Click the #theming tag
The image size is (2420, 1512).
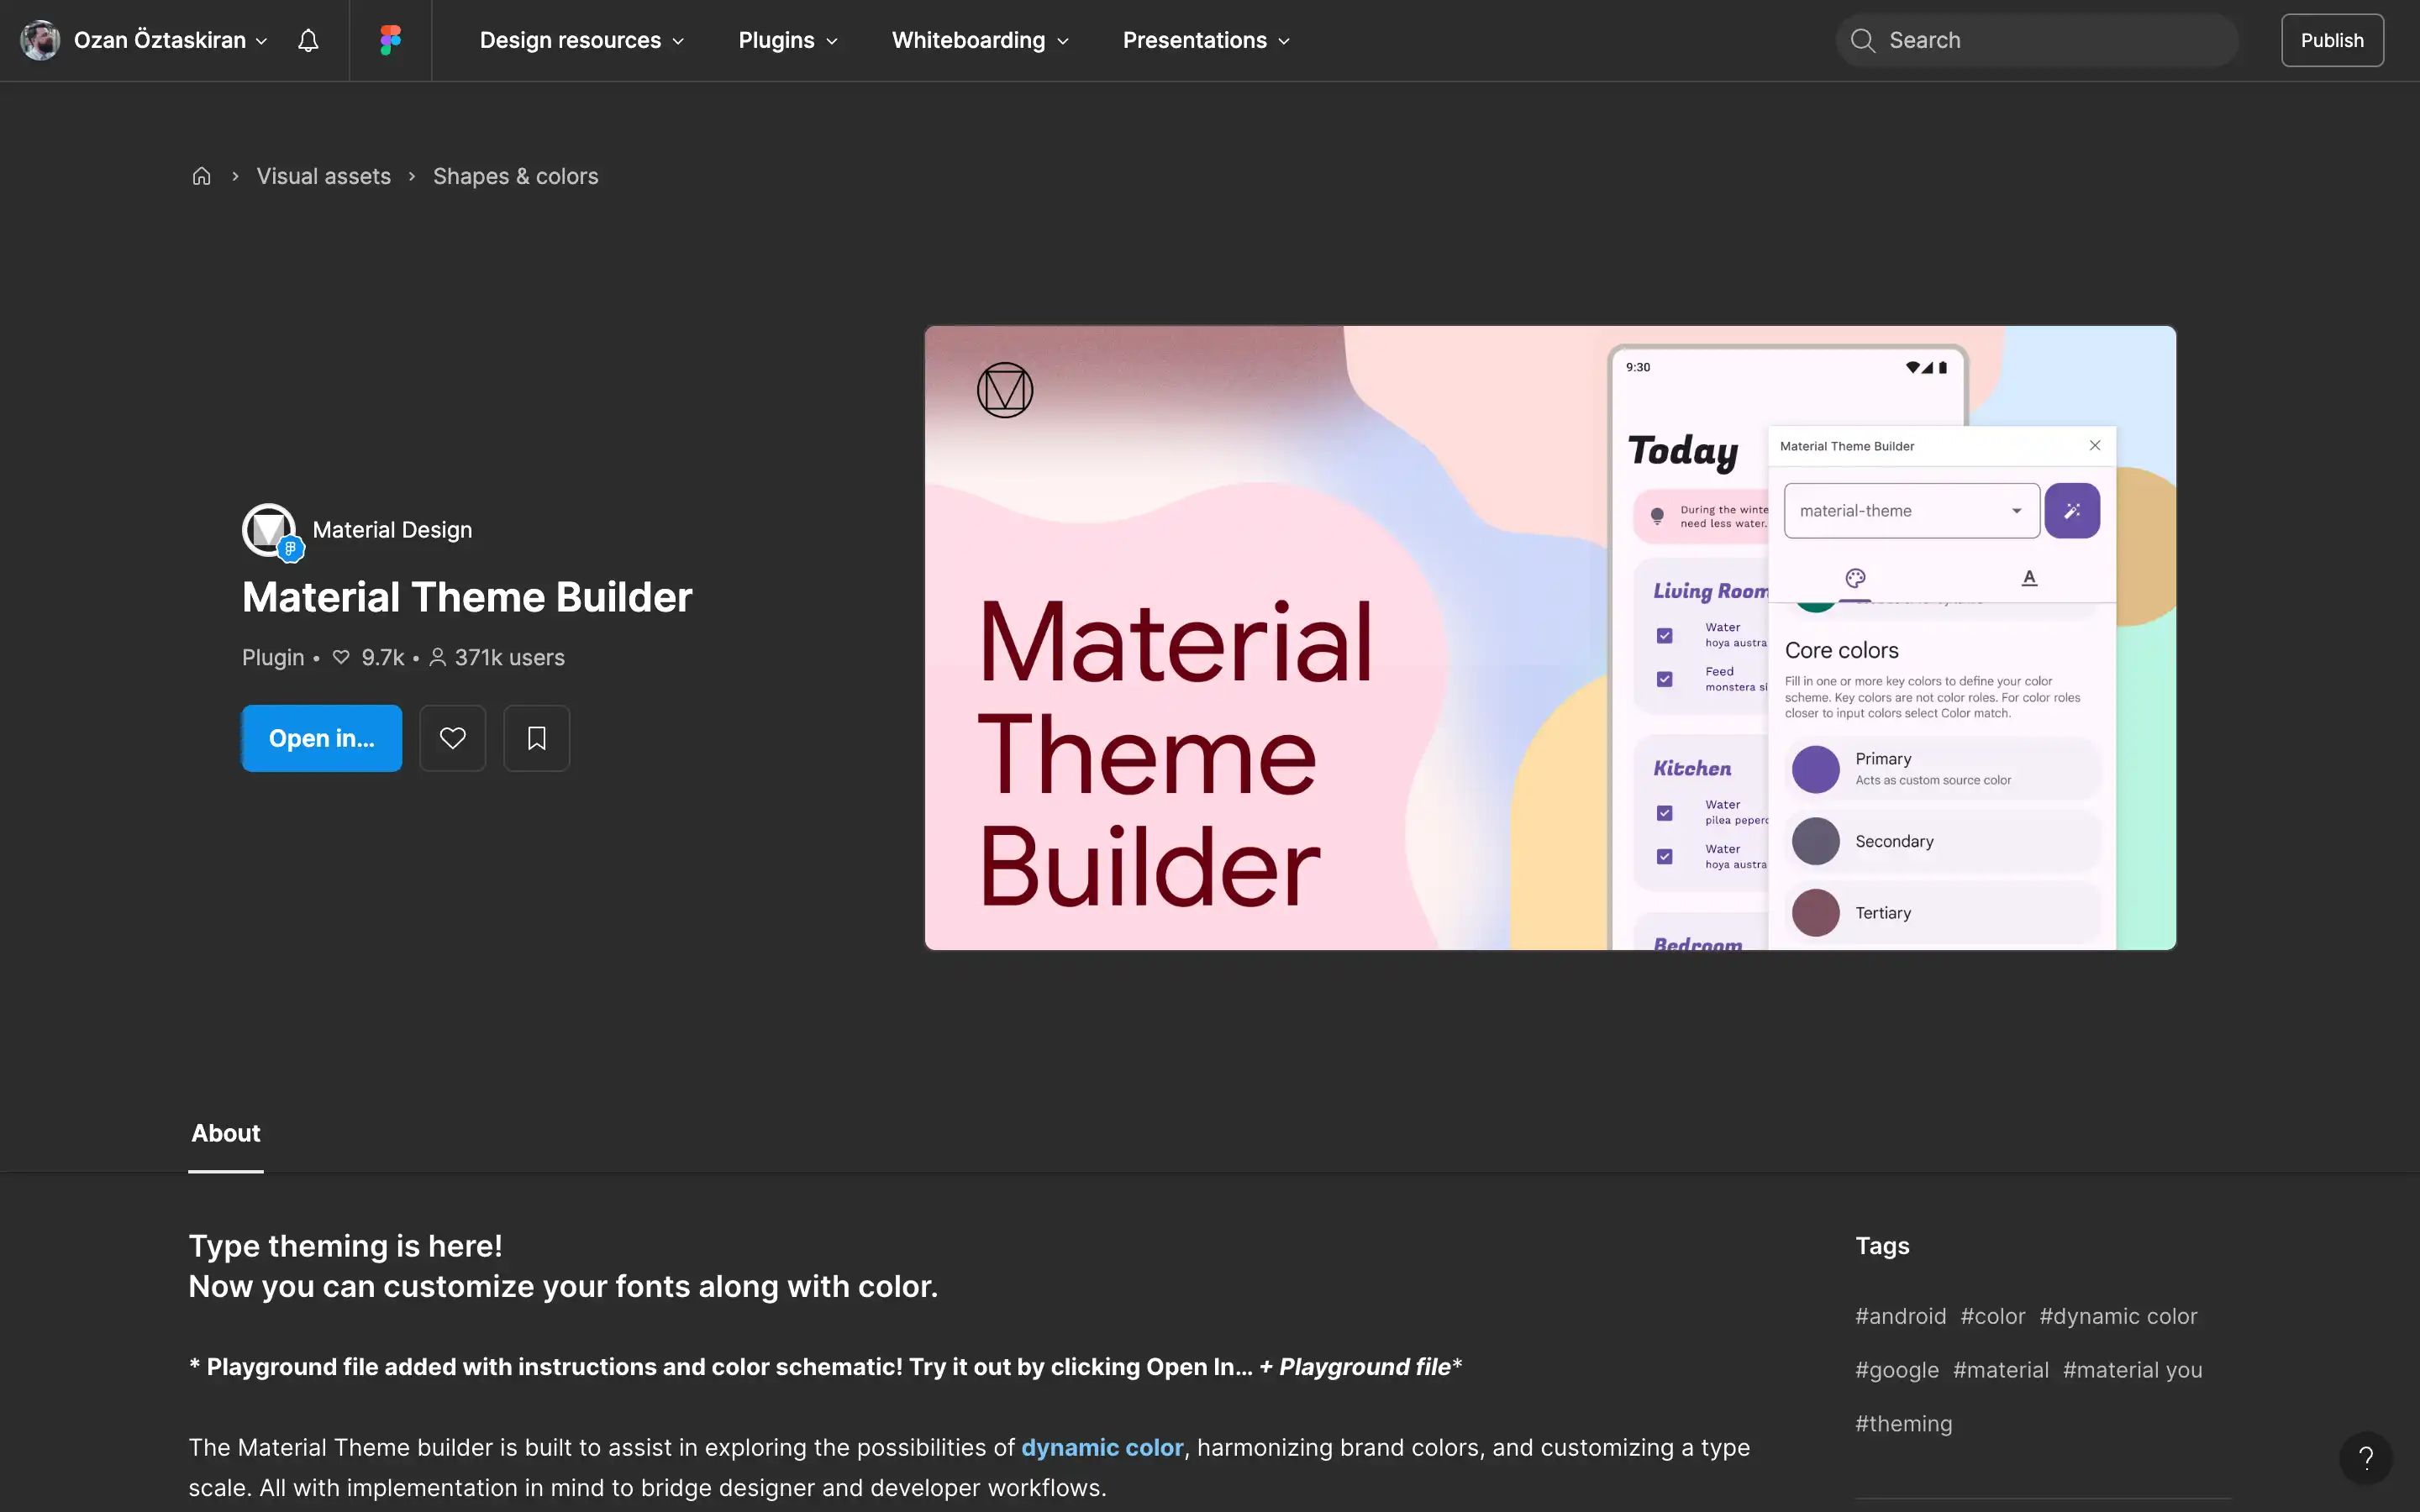click(1904, 1424)
